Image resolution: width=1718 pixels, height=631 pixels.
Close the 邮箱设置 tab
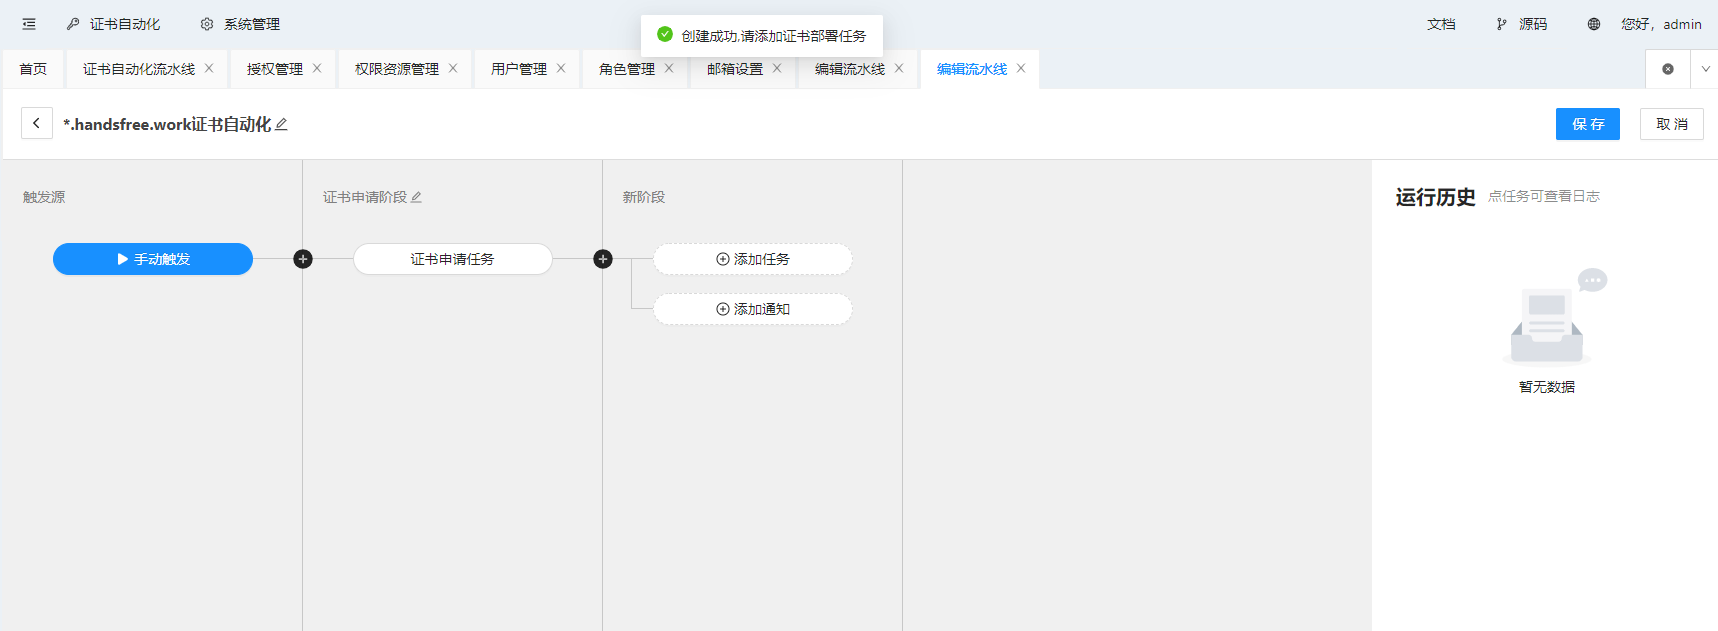[x=777, y=68]
